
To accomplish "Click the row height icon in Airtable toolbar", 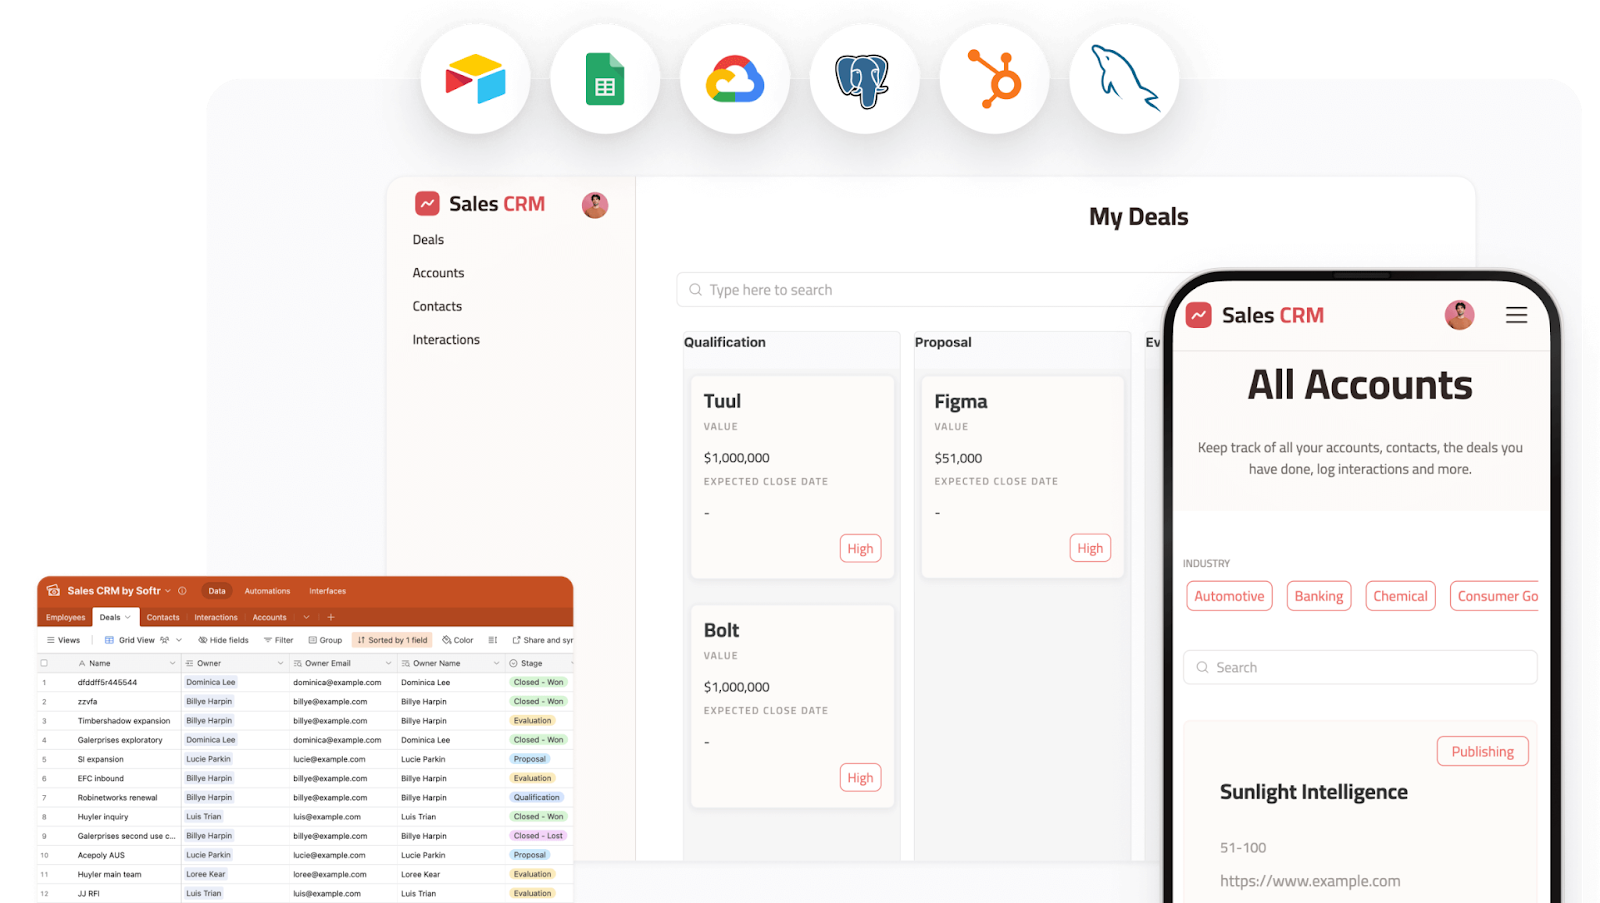I will pyautogui.click(x=492, y=640).
